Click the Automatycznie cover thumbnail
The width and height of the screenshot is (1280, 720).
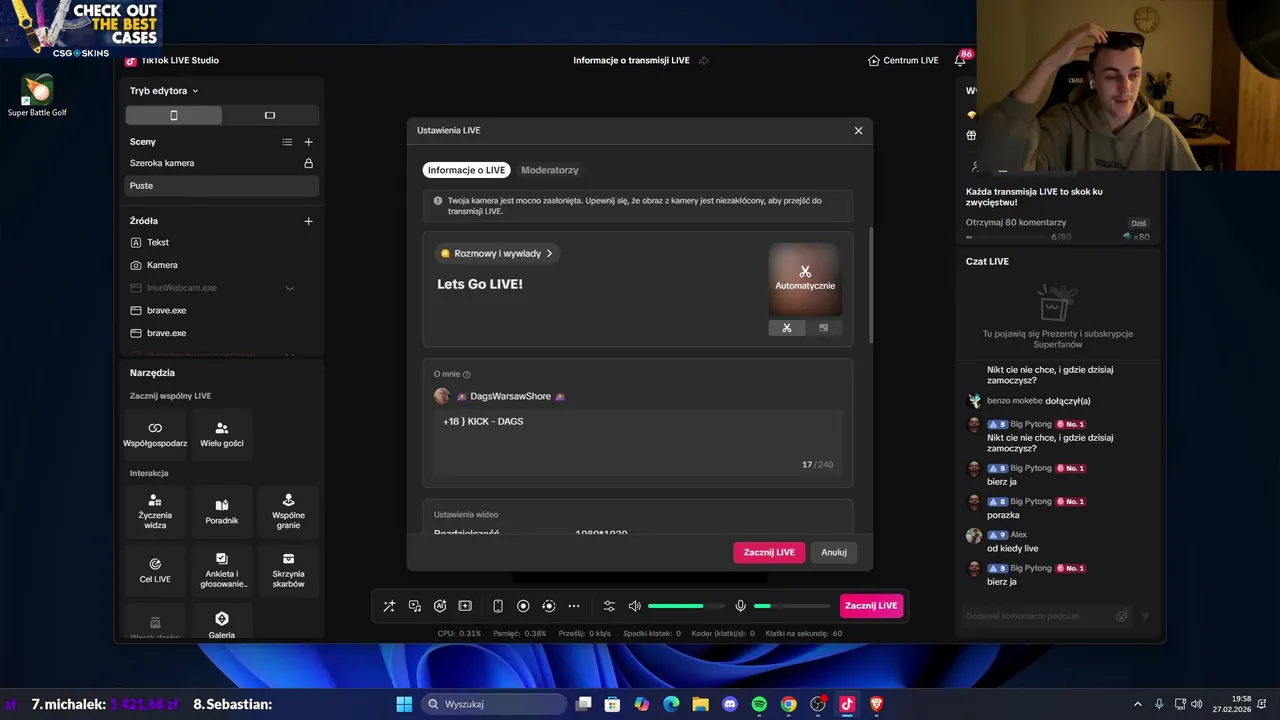tap(805, 279)
